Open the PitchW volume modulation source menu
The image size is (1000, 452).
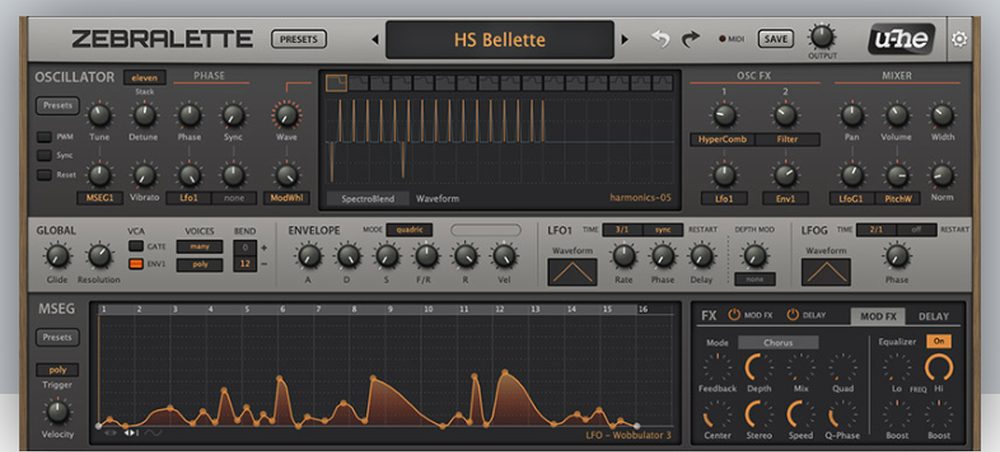(x=897, y=198)
